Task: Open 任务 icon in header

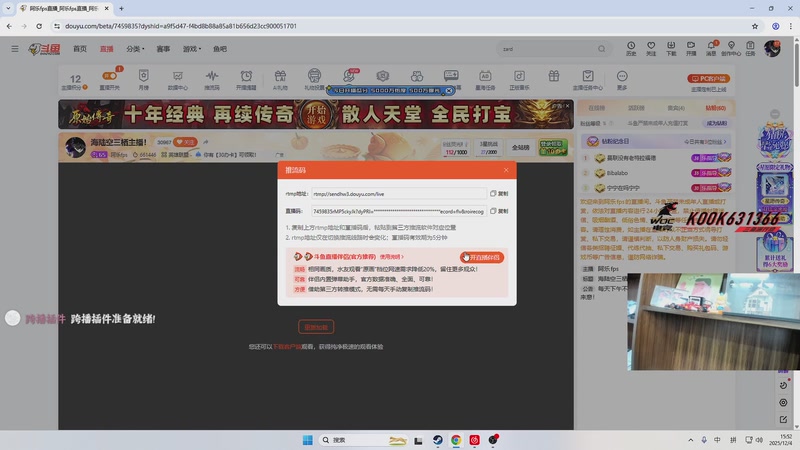Action: [750, 48]
